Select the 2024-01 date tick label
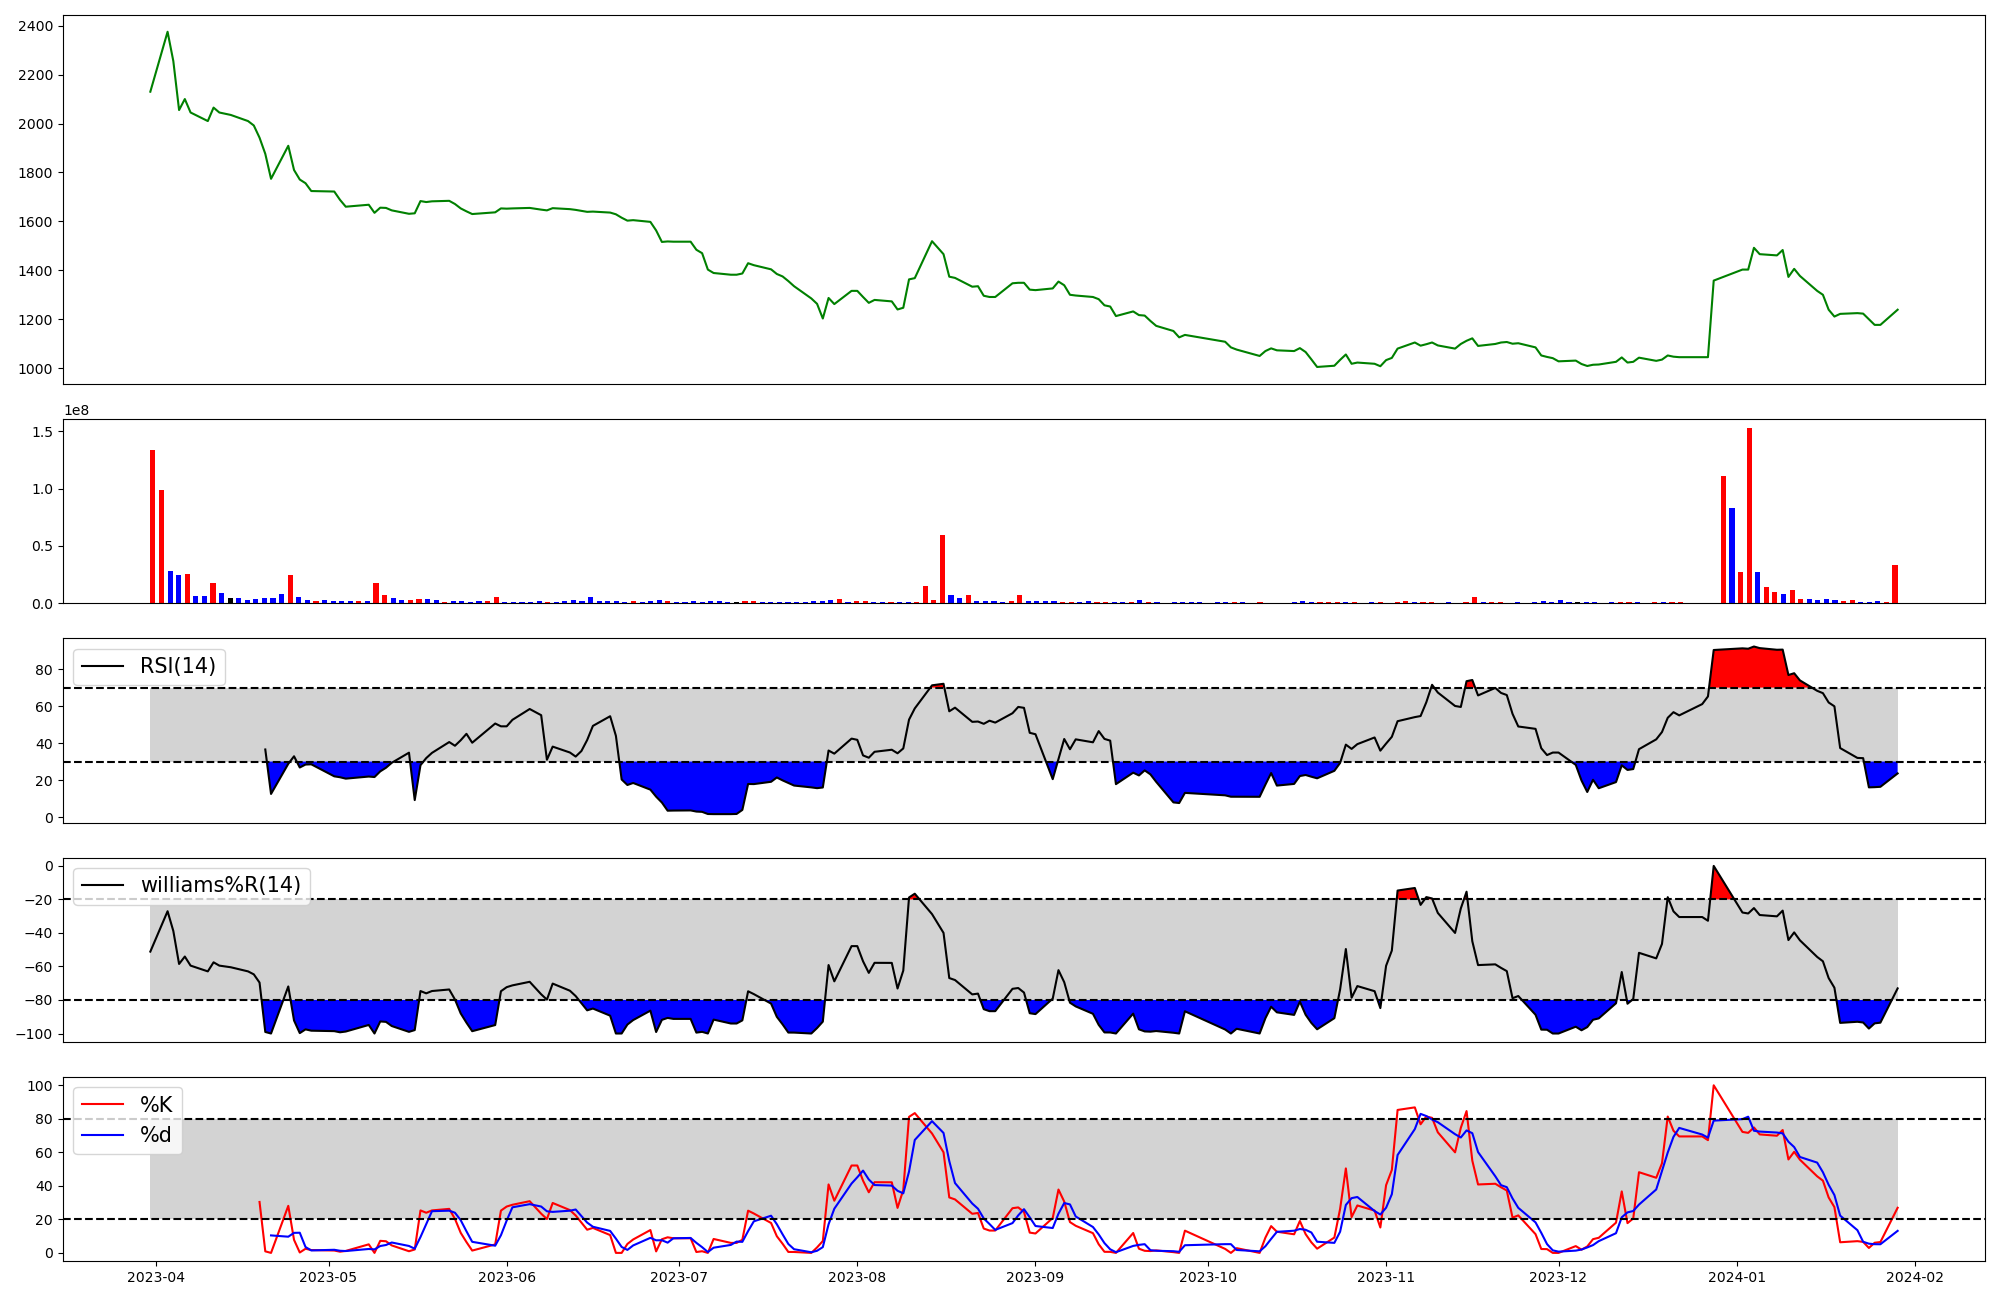This screenshot has width=2000, height=1300. [1737, 1277]
